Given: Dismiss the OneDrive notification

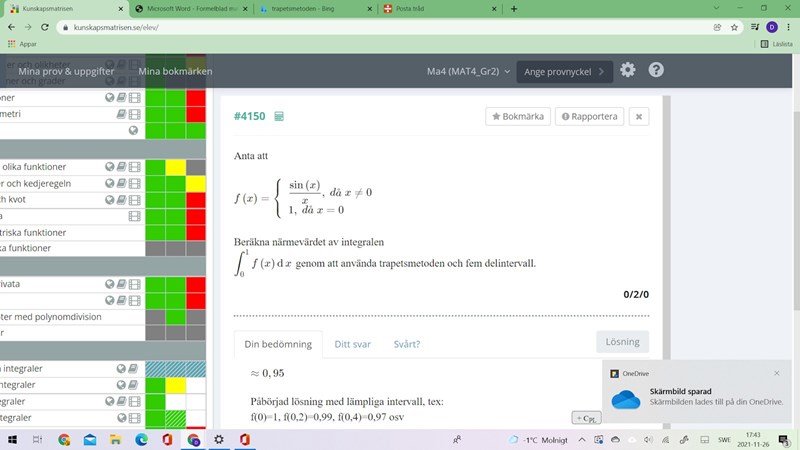Looking at the screenshot, I should point(776,373).
